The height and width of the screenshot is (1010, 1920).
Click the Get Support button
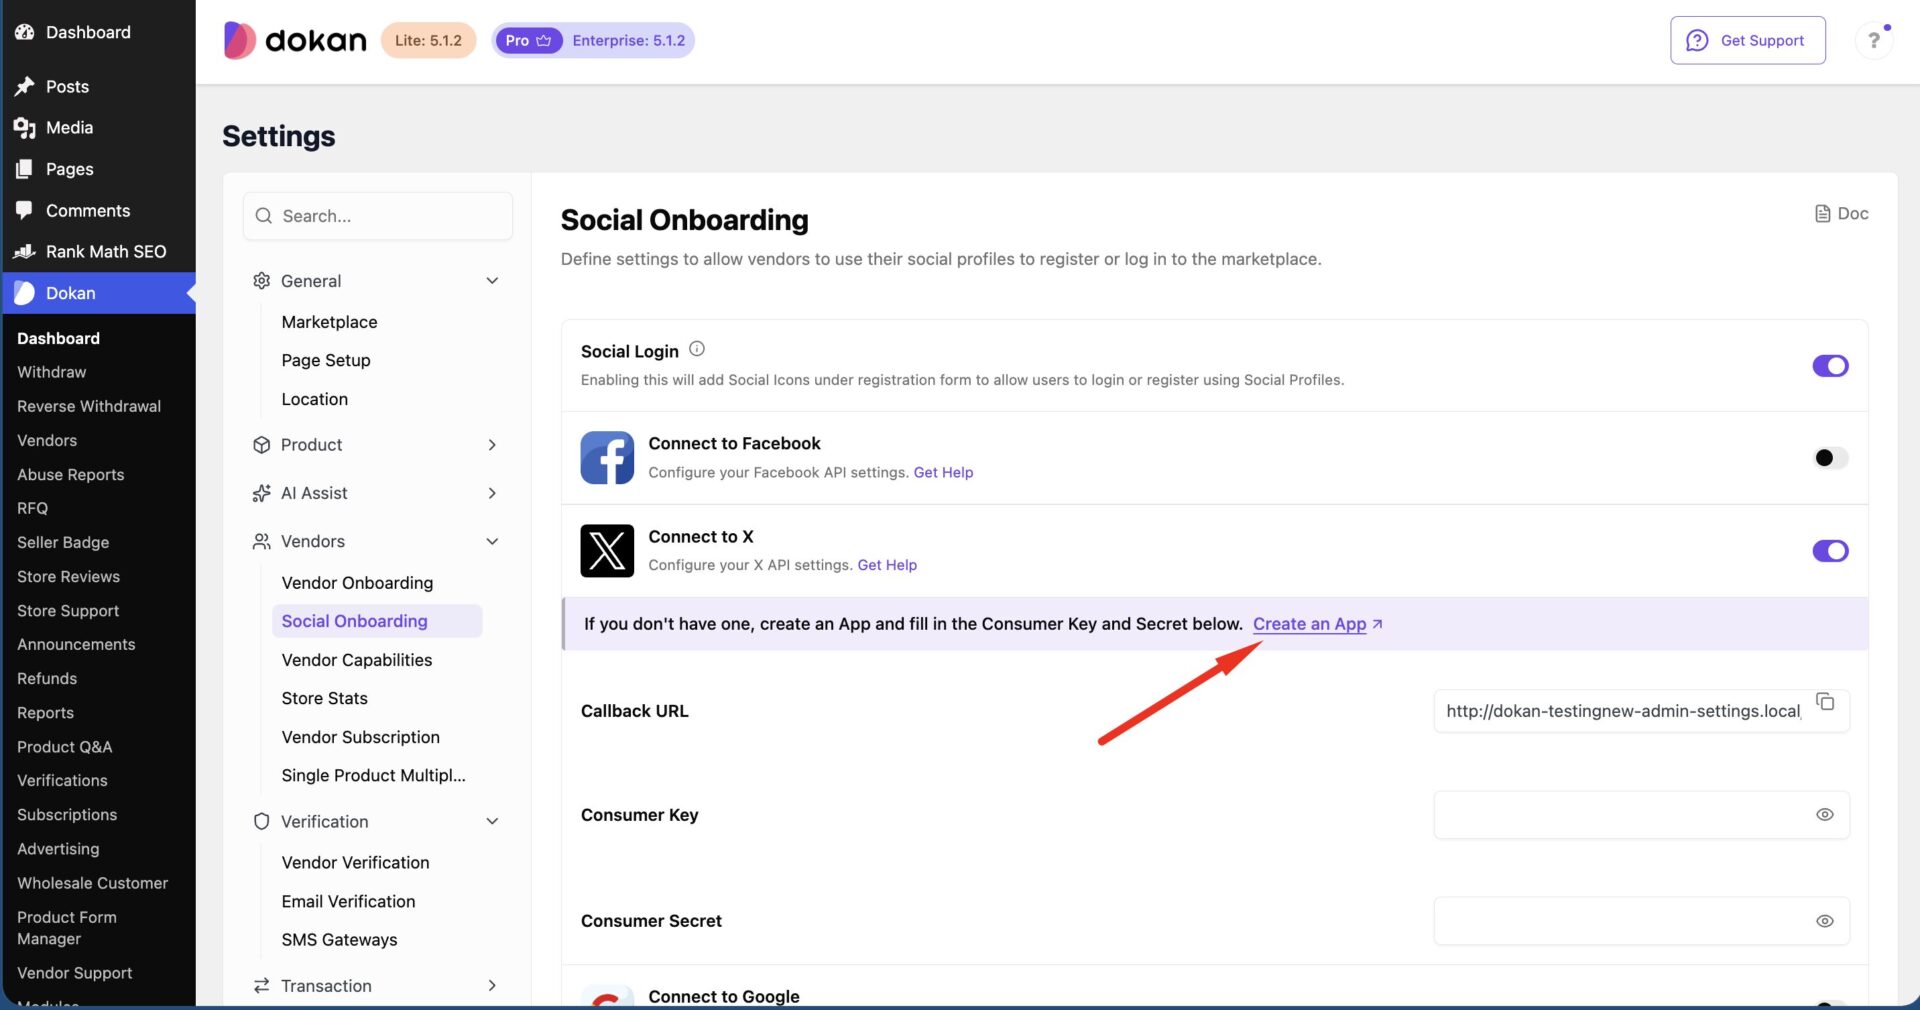(x=1748, y=40)
